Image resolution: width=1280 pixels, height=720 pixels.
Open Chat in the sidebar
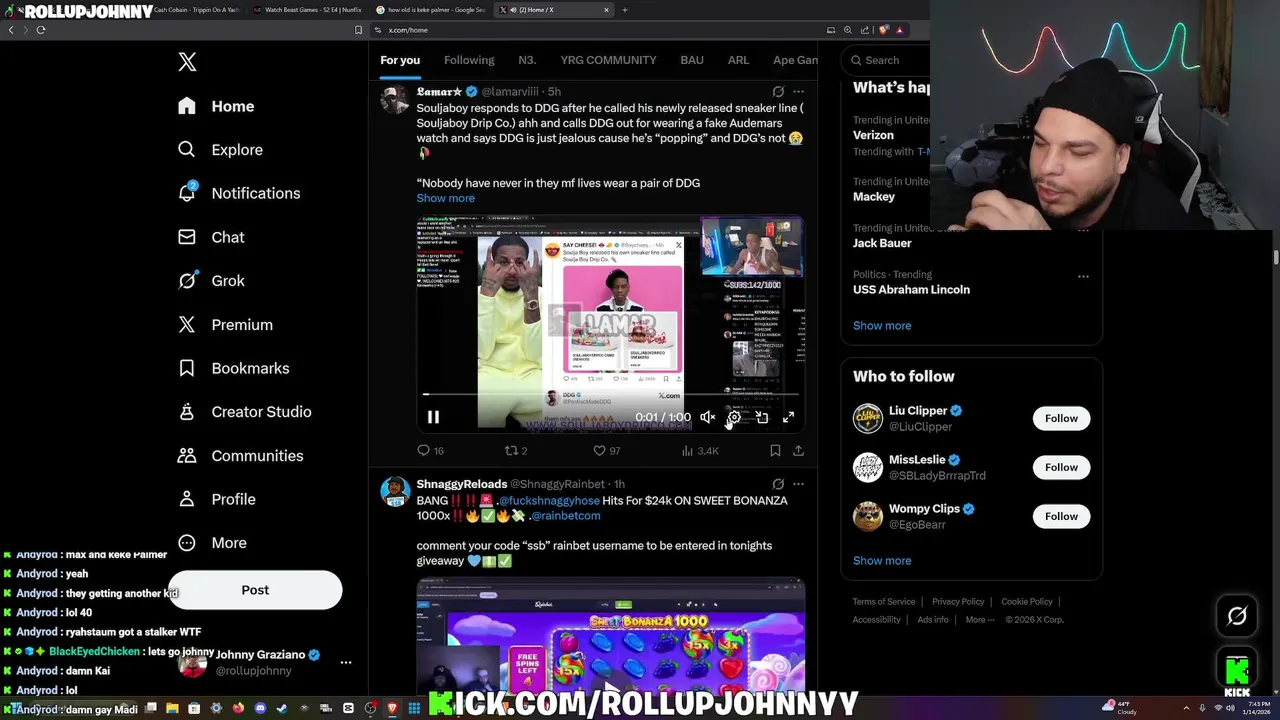click(211, 237)
